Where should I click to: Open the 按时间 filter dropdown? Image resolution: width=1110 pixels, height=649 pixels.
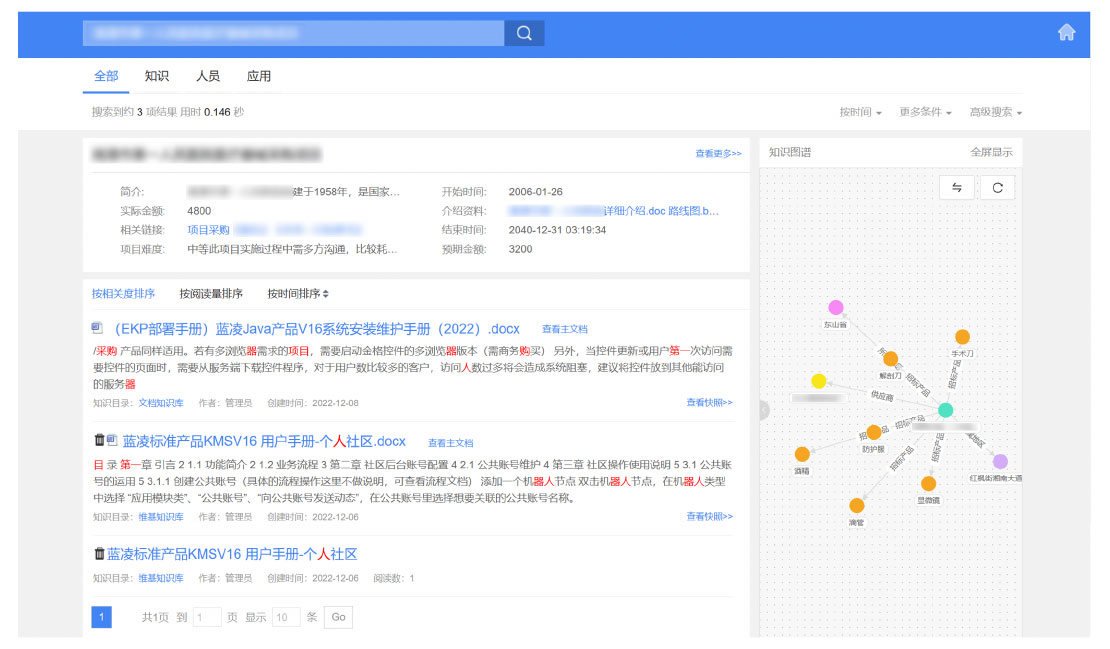[860, 113]
